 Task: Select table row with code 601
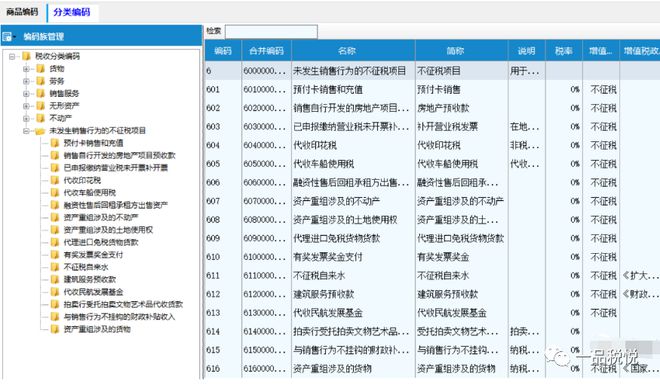pyautogui.click(x=432, y=90)
